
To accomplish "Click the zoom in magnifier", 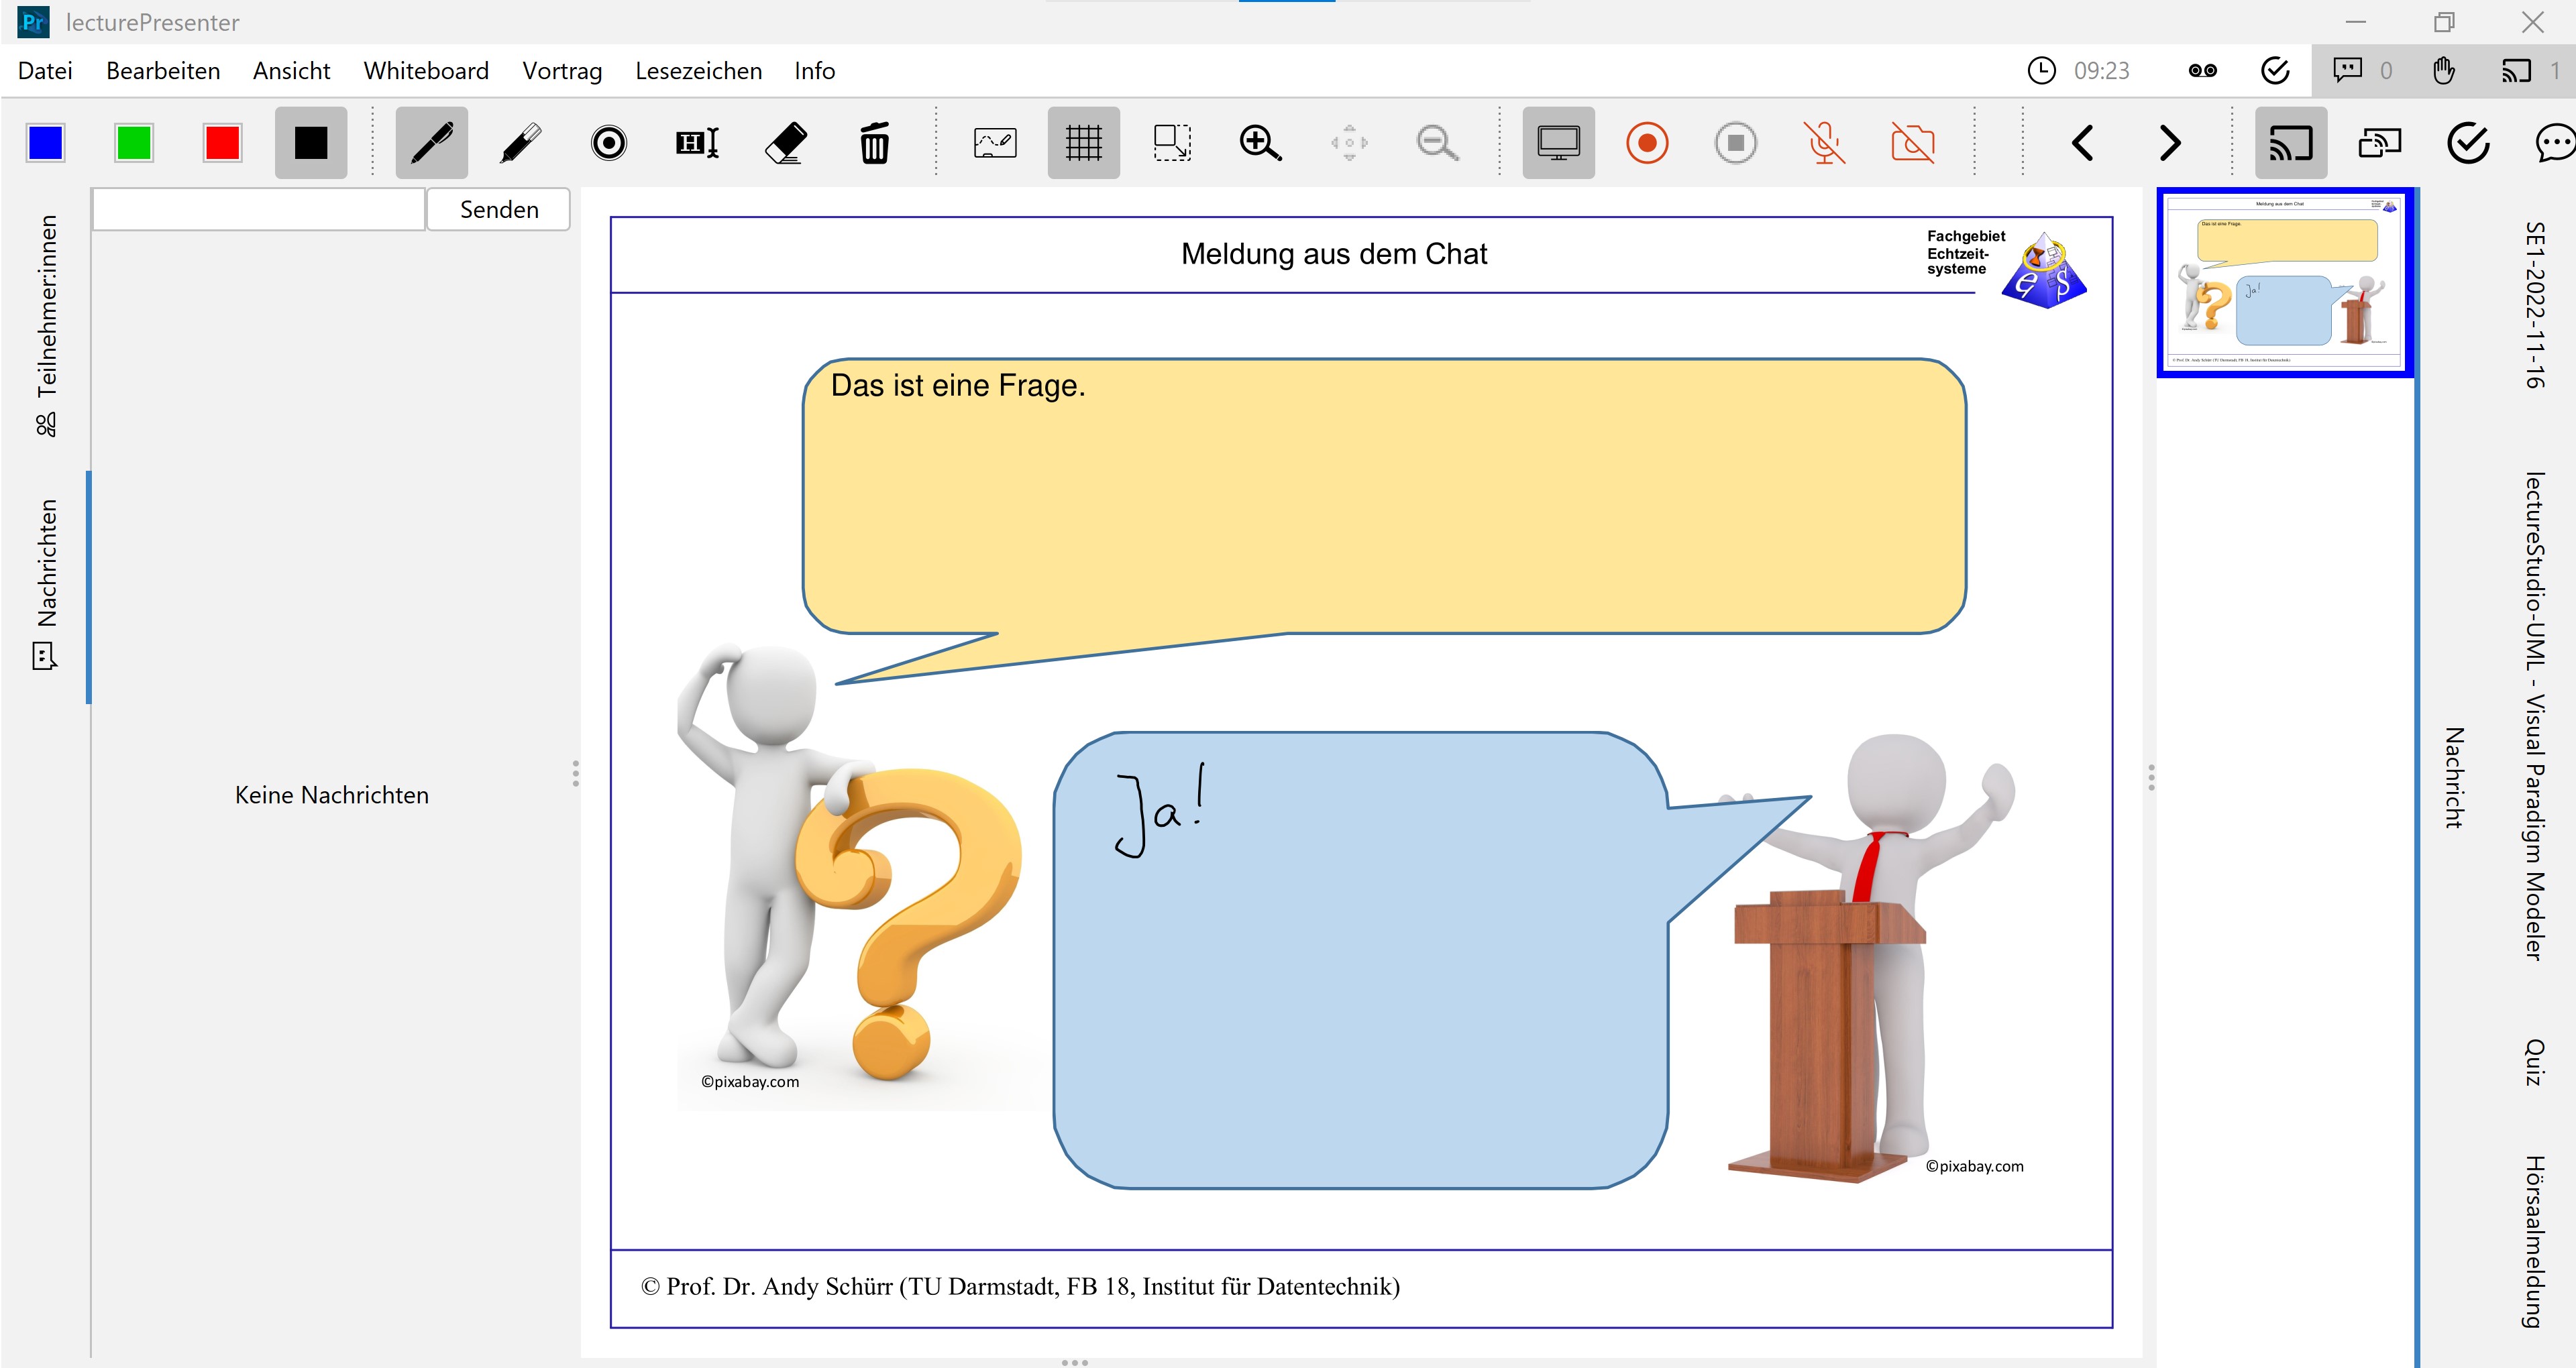I will point(1260,143).
